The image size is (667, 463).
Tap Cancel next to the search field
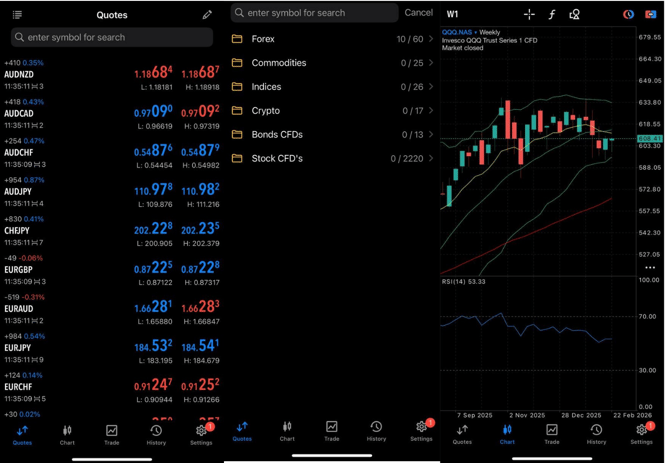419,13
